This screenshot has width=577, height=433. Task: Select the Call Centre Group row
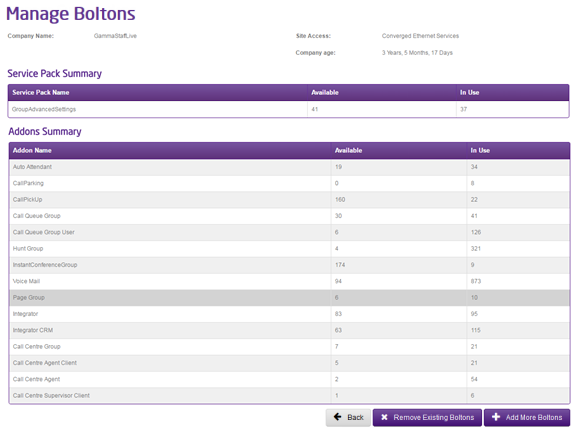point(290,347)
